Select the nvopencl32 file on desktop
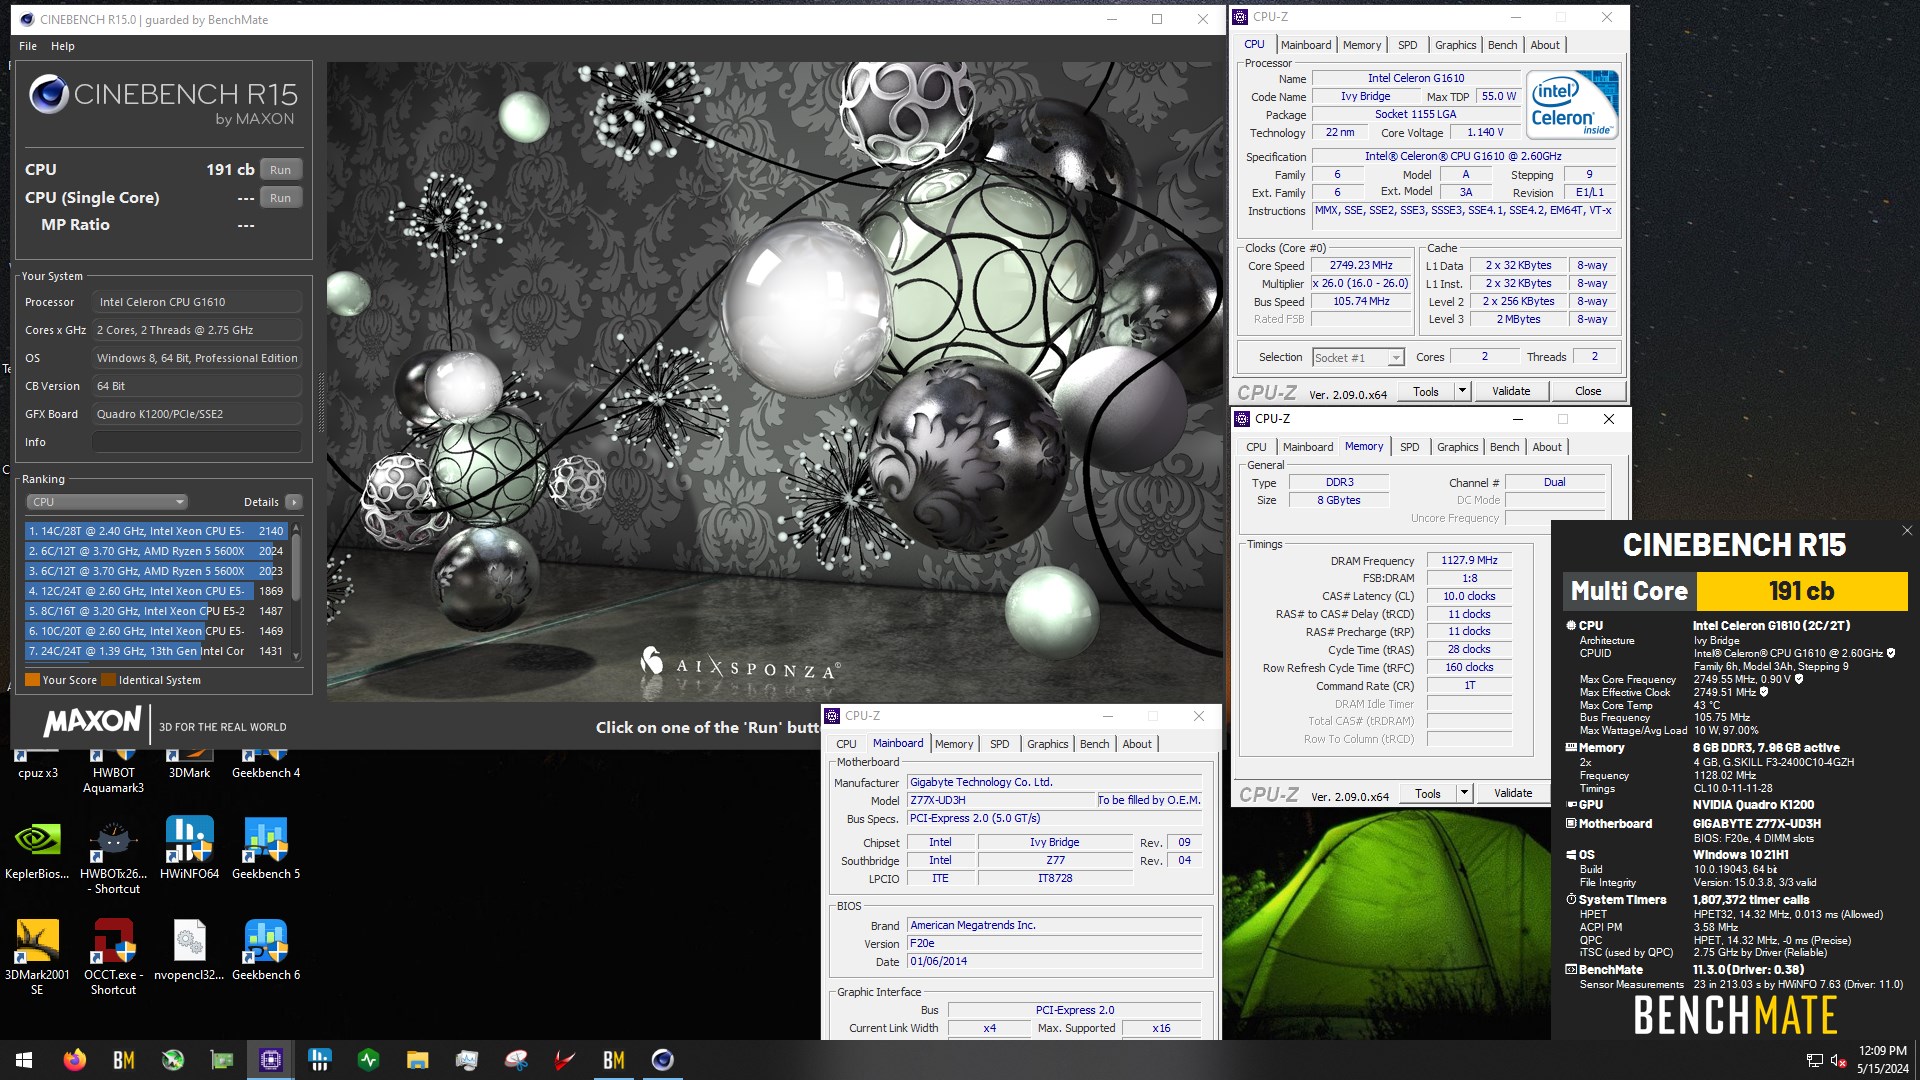The height and width of the screenshot is (1080, 1920). click(190, 949)
